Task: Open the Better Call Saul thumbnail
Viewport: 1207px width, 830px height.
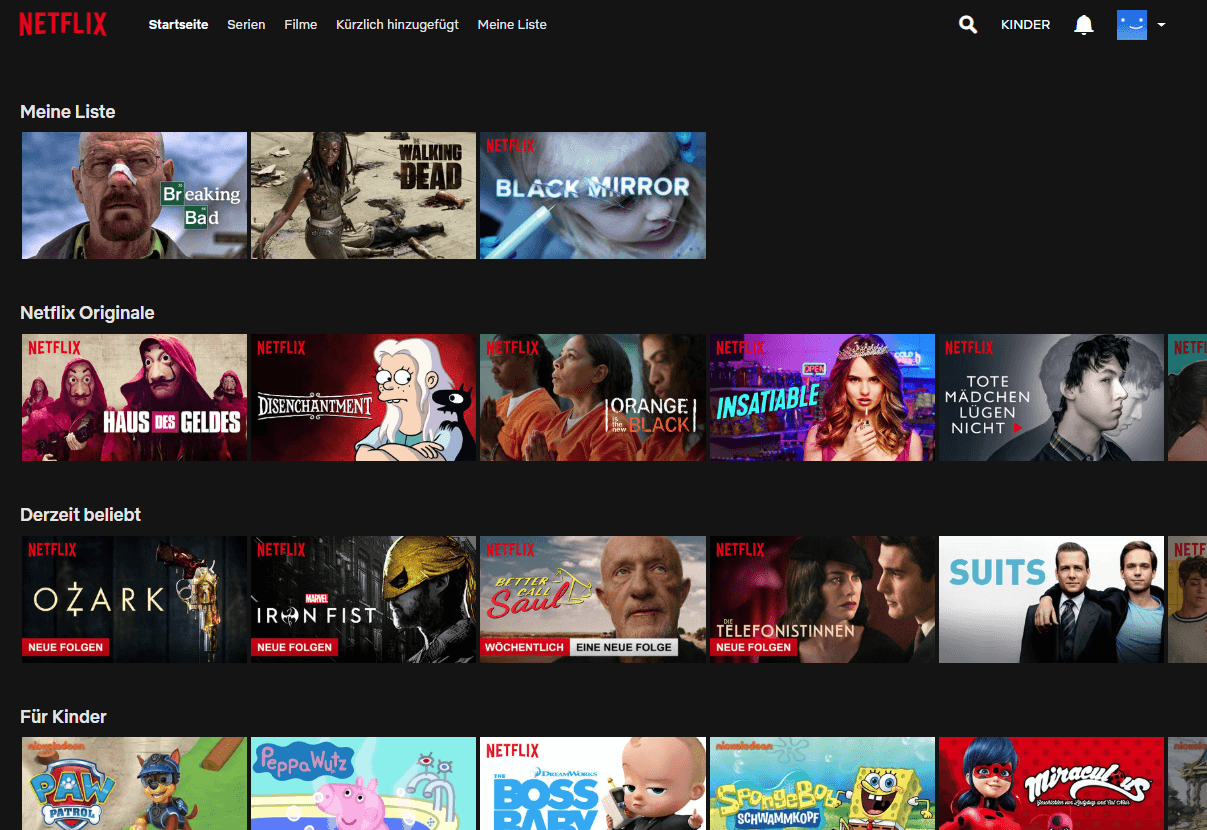Action: pos(593,600)
